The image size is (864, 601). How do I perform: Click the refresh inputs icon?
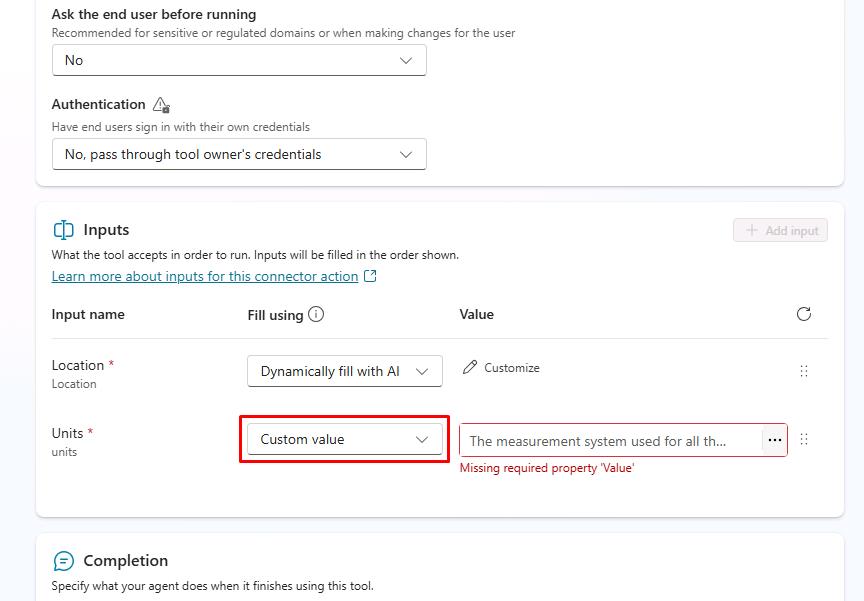803,314
